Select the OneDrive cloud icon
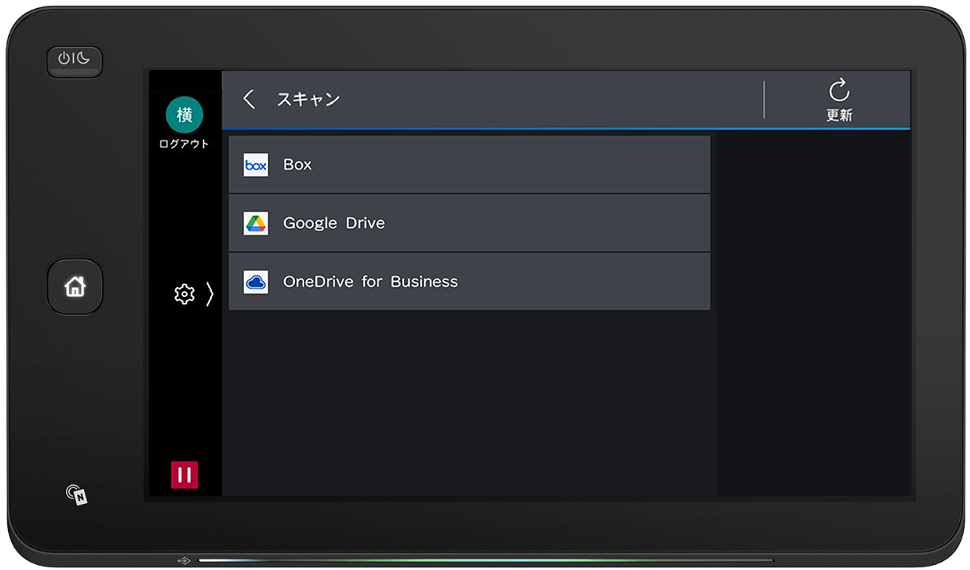The width and height of the screenshot is (970, 570). tap(255, 282)
